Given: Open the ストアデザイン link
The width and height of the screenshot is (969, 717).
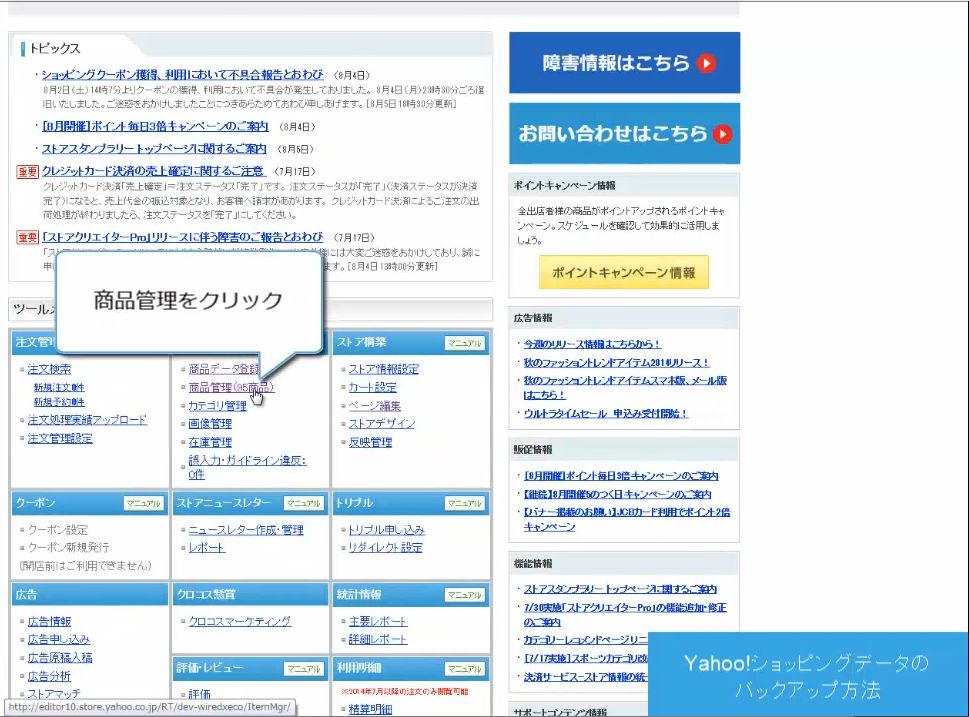Looking at the screenshot, I should (382, 423).
